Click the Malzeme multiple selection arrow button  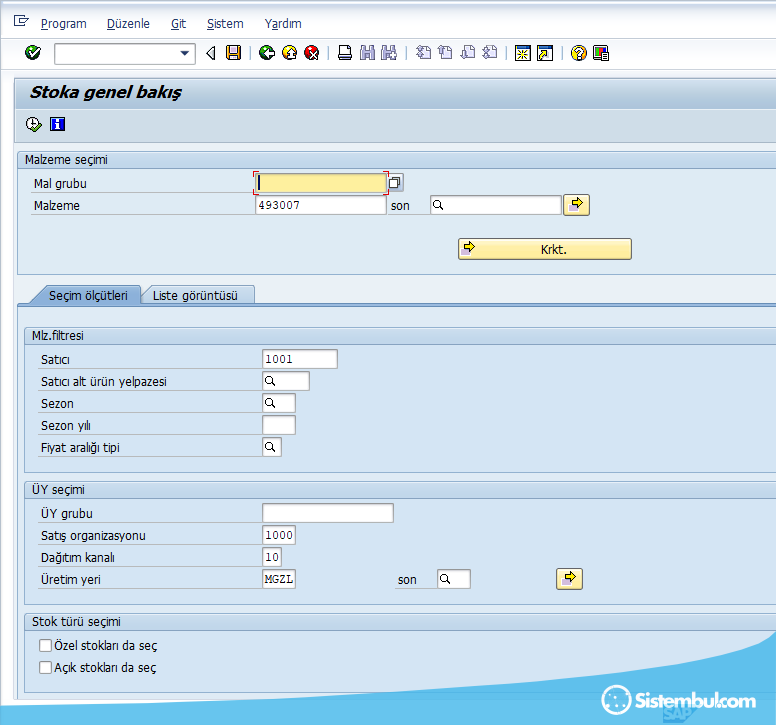(577, 205)
